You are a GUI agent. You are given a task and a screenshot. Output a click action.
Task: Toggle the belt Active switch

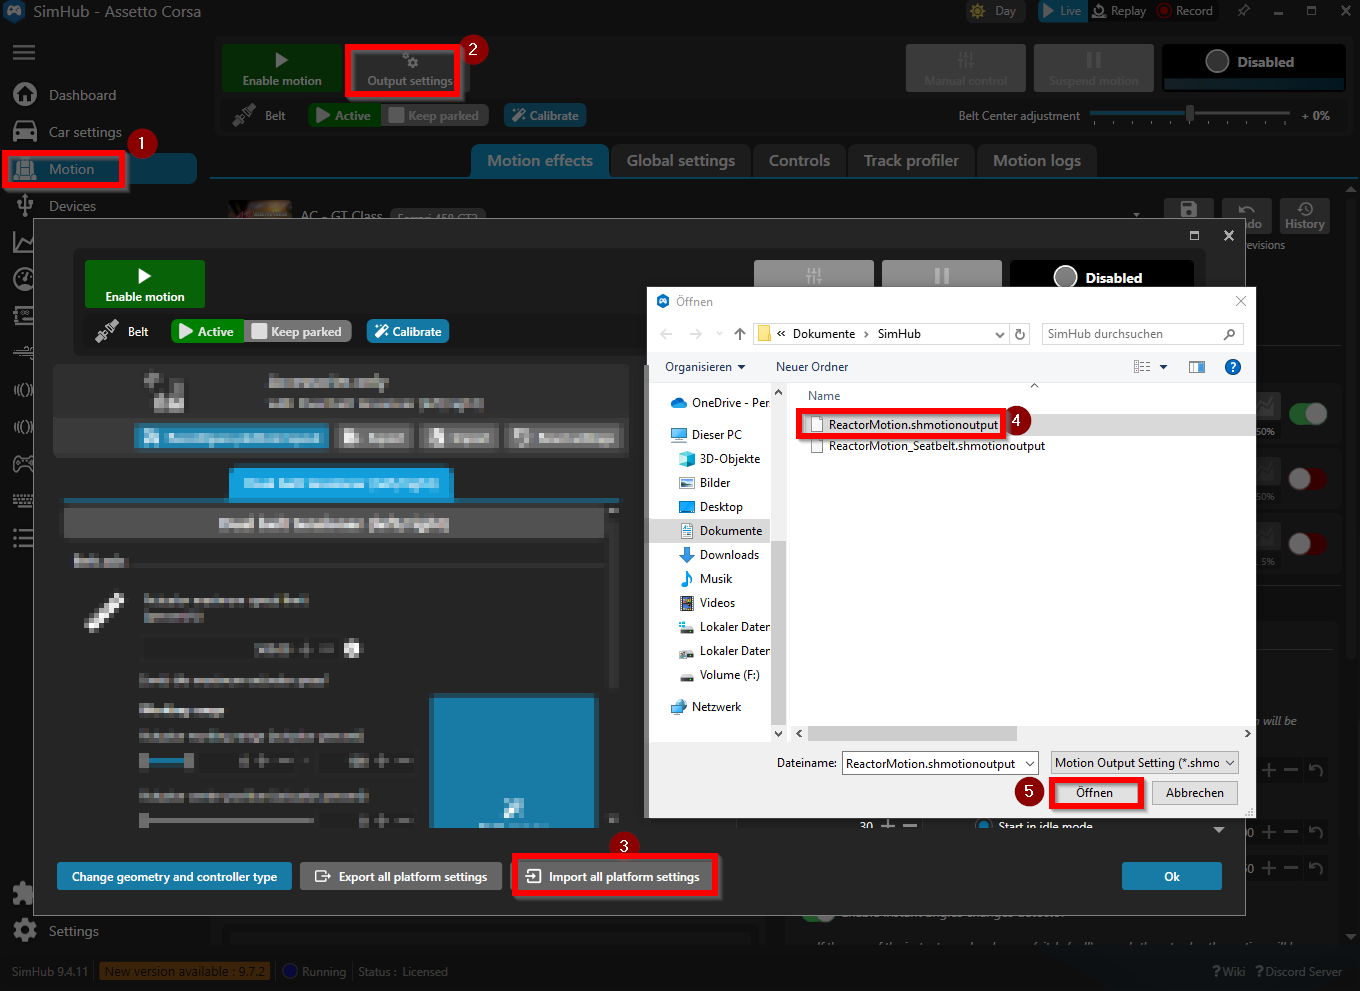coord(207,331)
